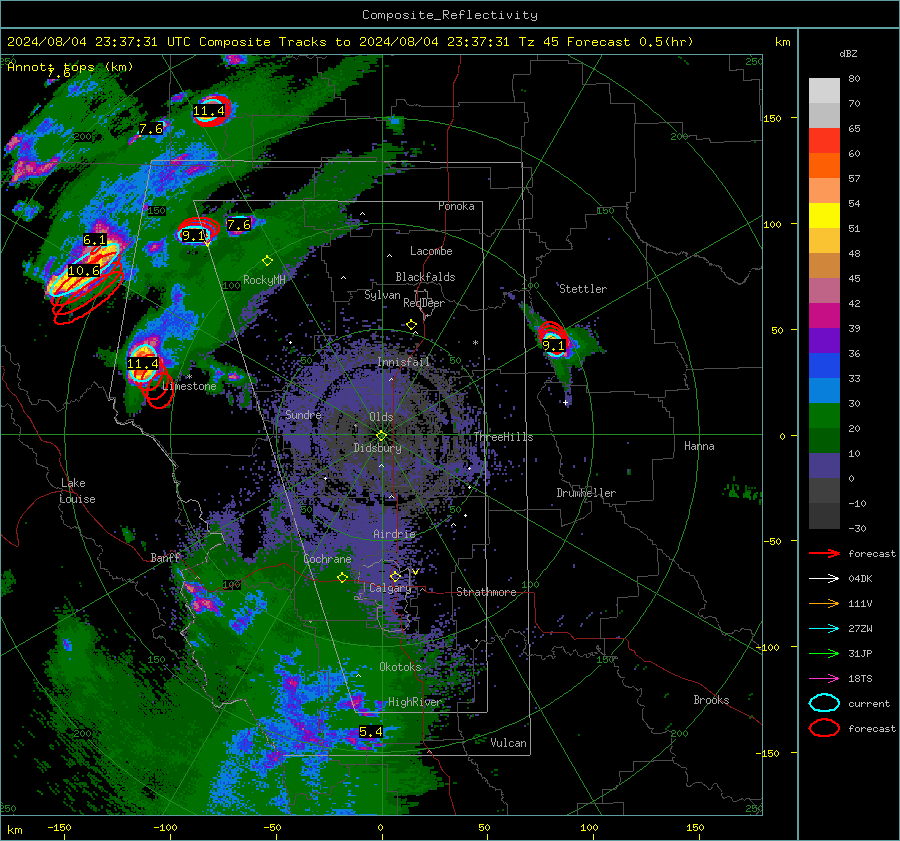This screenshot has width=900, height=841.
Task: Click the yellow diamond marker above Calgary
Action: [395, 576]
